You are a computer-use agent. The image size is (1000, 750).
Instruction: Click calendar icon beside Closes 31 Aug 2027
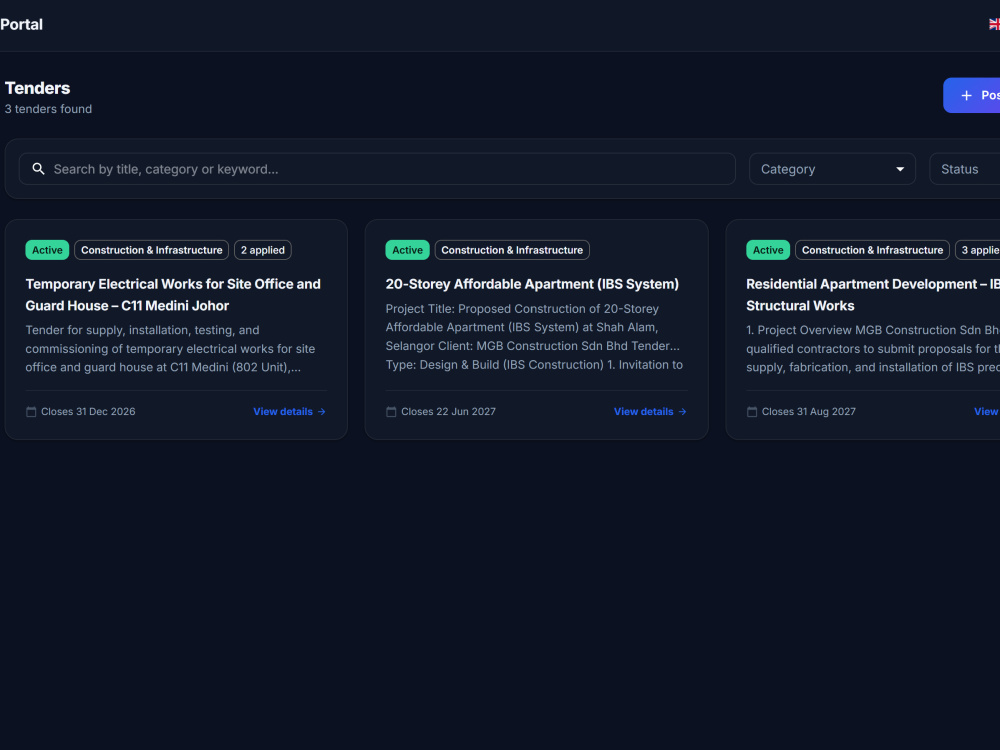tap(752, 411)
